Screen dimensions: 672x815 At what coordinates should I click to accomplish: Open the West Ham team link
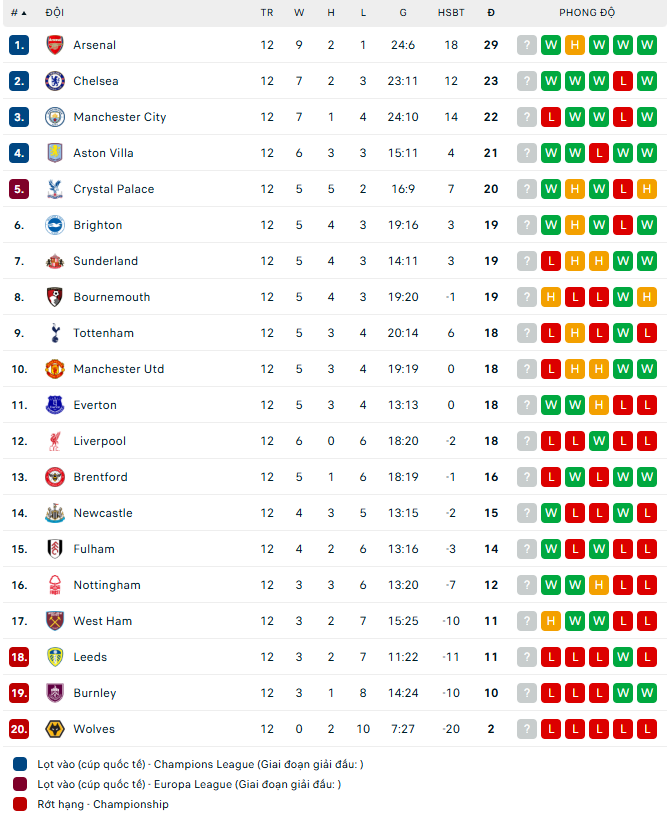(102, 621)
